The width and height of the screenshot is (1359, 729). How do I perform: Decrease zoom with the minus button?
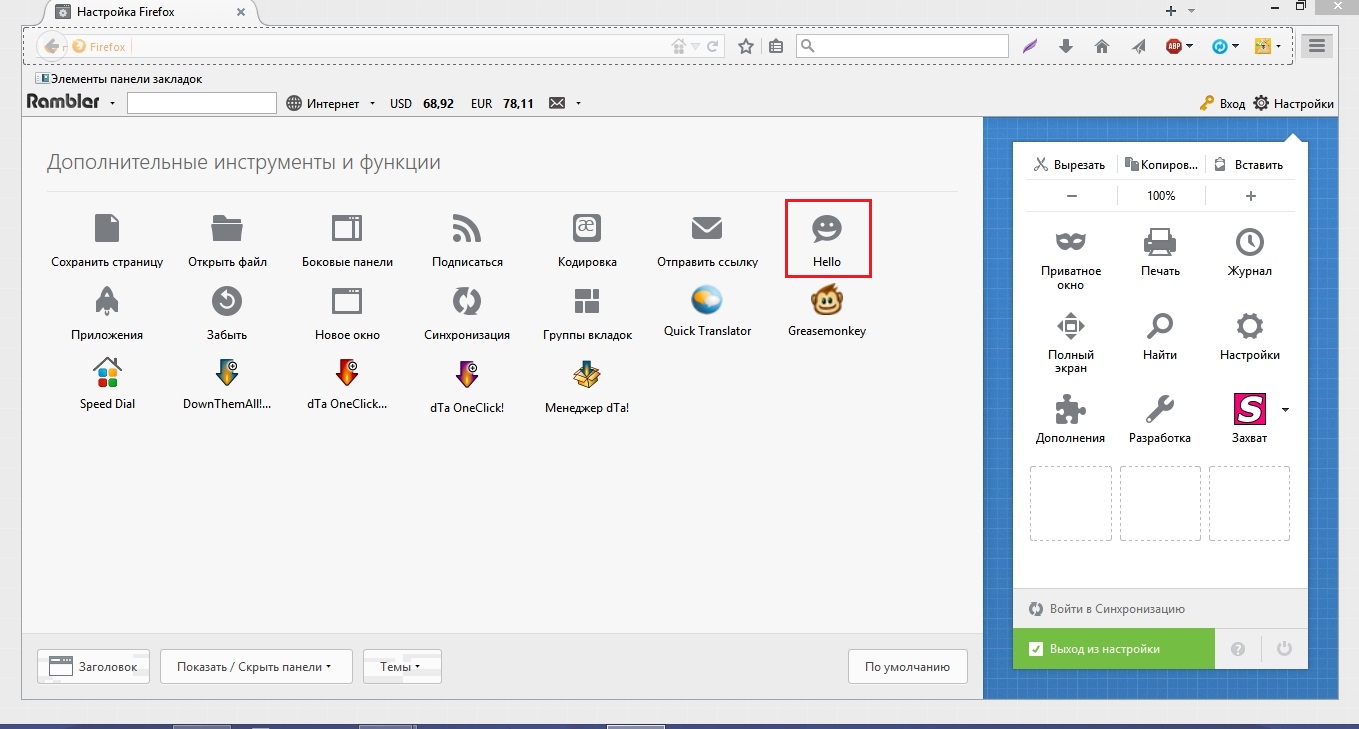coord(1072,196)
